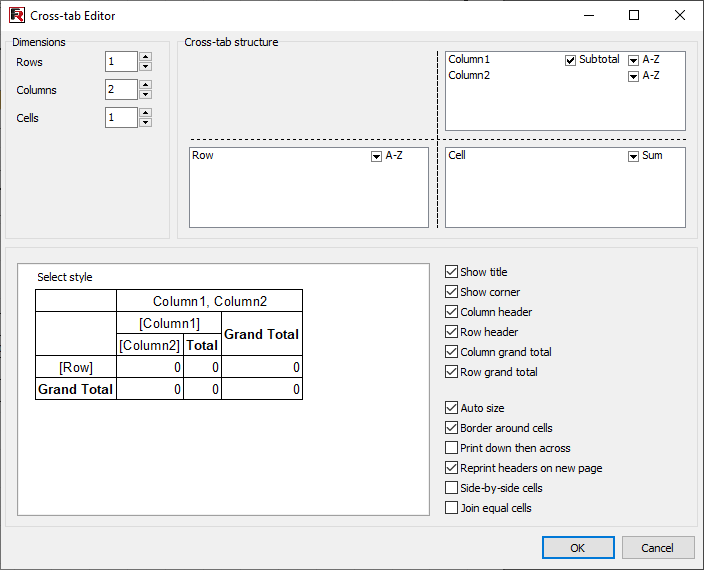Select the Row item in the structure
The height and width of the screenshot is (570, 704).
coord(203,155)
